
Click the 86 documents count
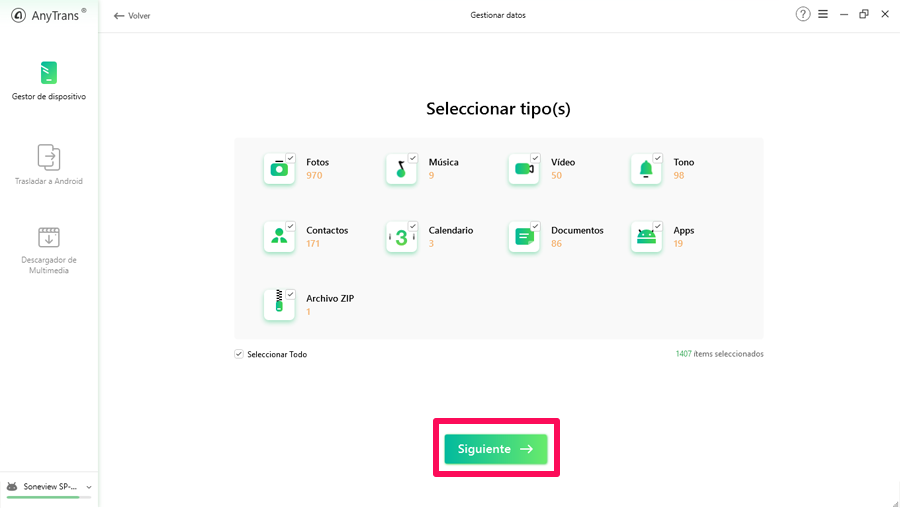(556, 243)
